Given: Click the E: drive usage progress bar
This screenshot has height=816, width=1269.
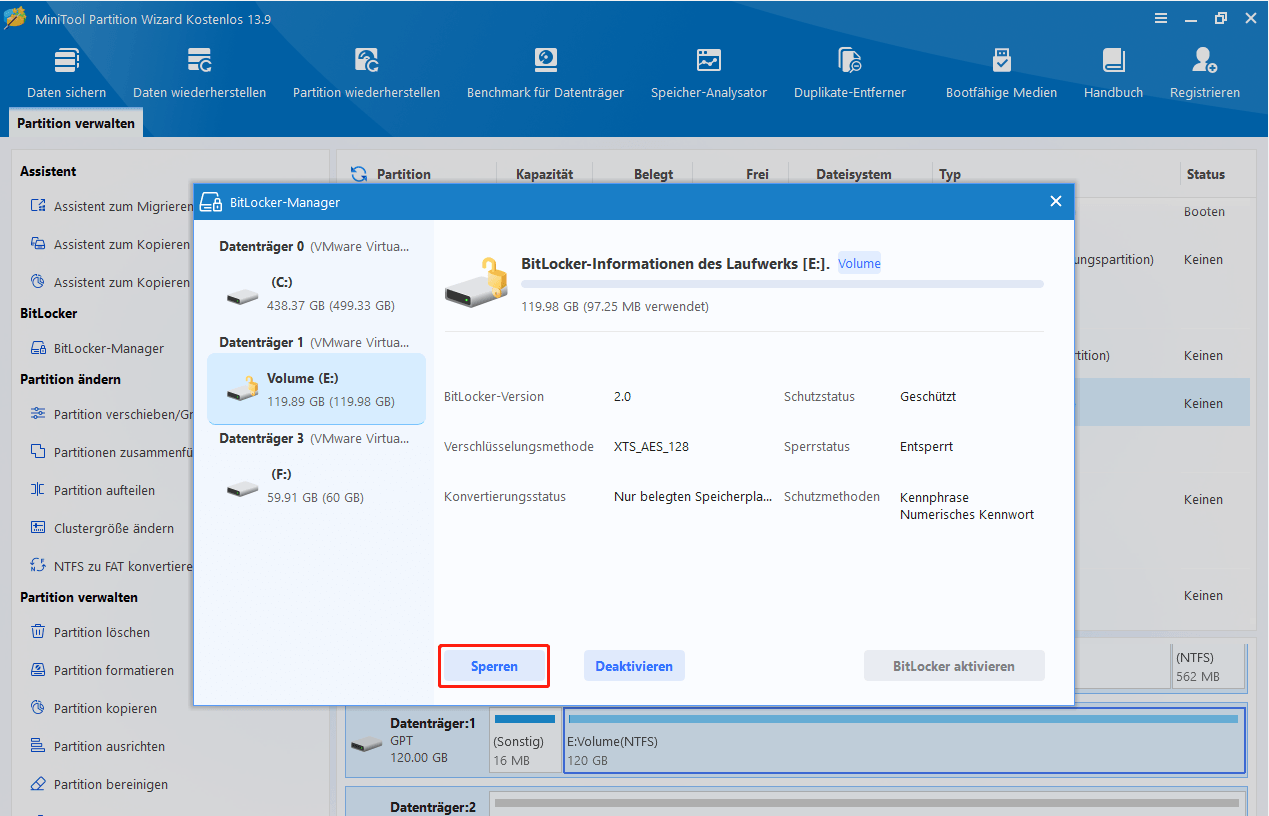Looking at the screenshot, I should [x=782, y=284].
